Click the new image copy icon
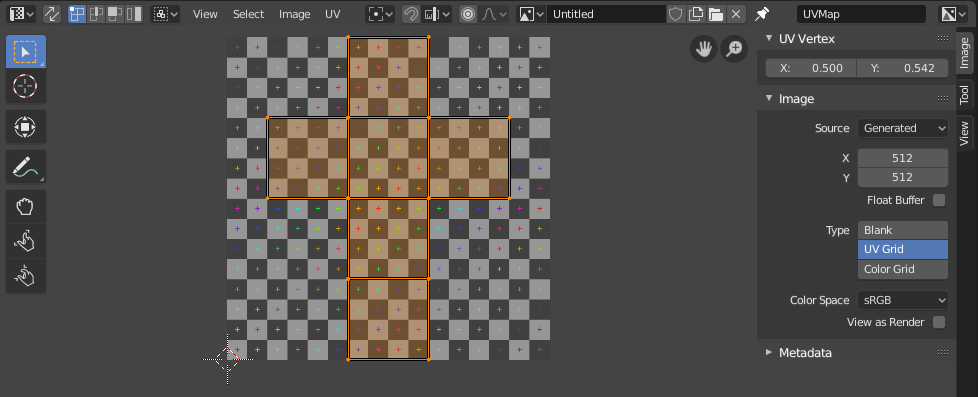 (x=695, y=14)
